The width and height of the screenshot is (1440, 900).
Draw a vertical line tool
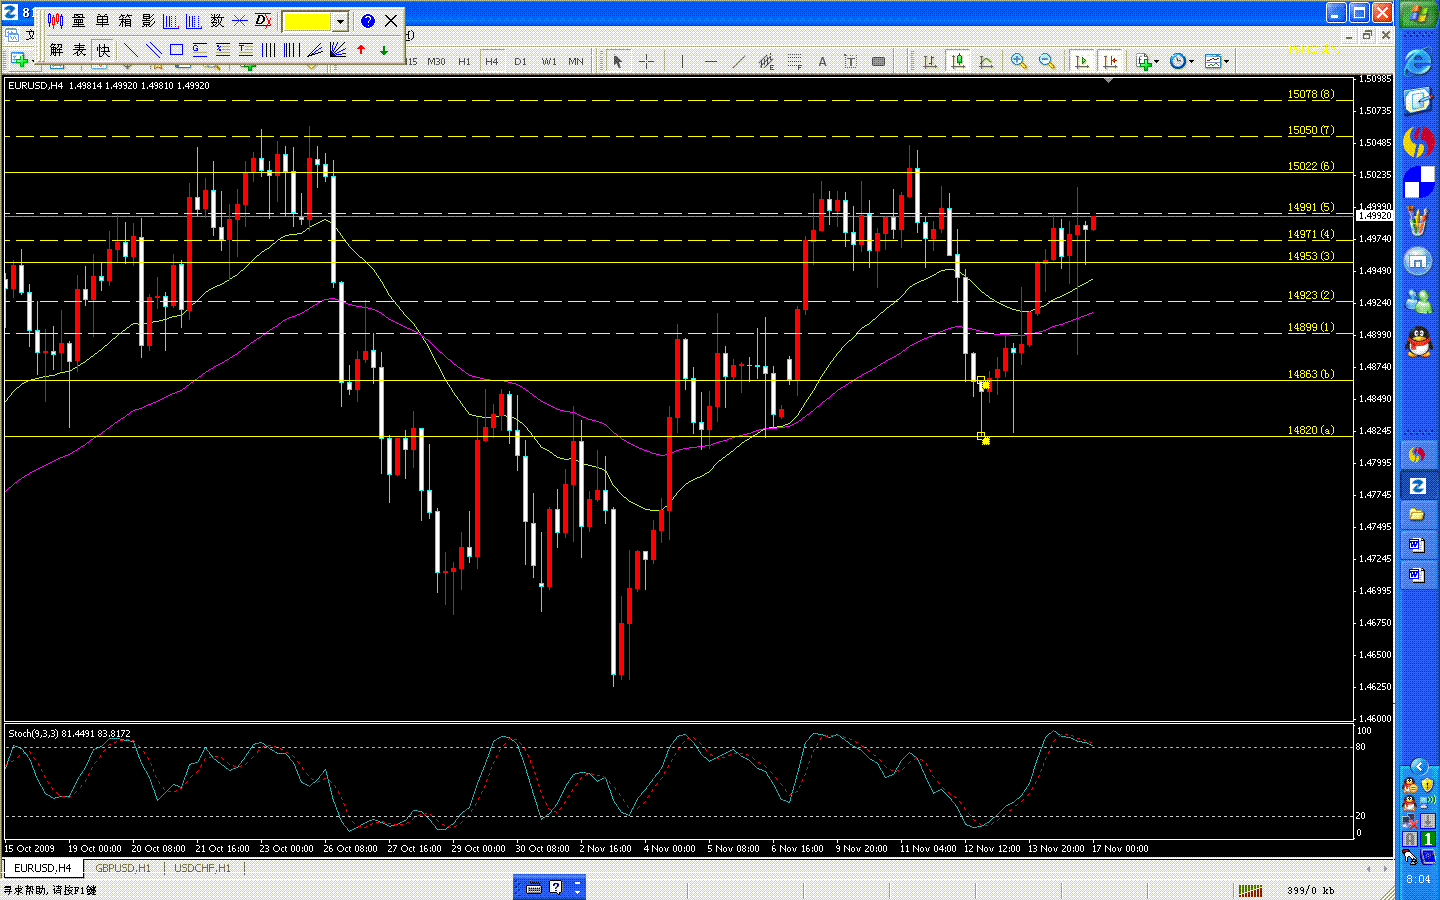pos(682,62)
